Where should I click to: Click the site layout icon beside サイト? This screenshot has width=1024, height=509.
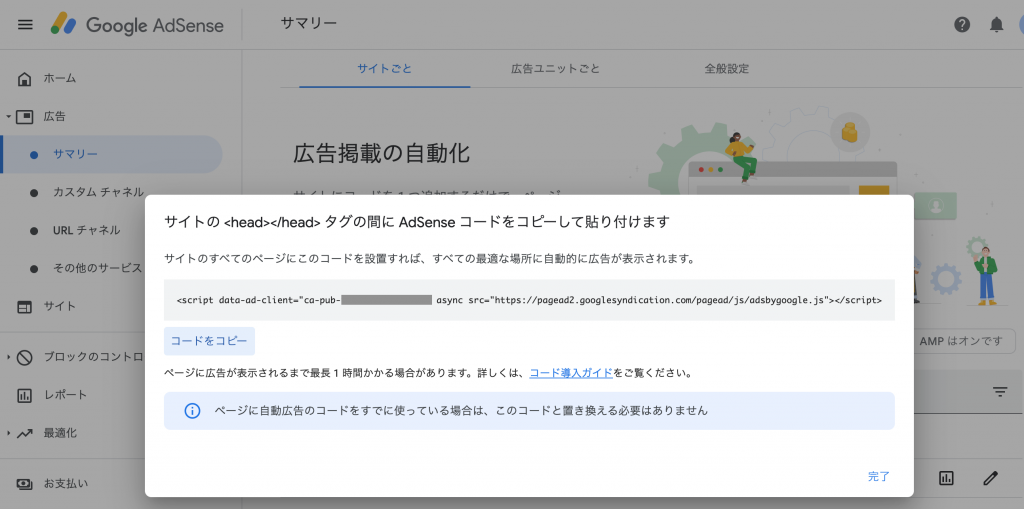pyautogui.click(x=25, y=306)
